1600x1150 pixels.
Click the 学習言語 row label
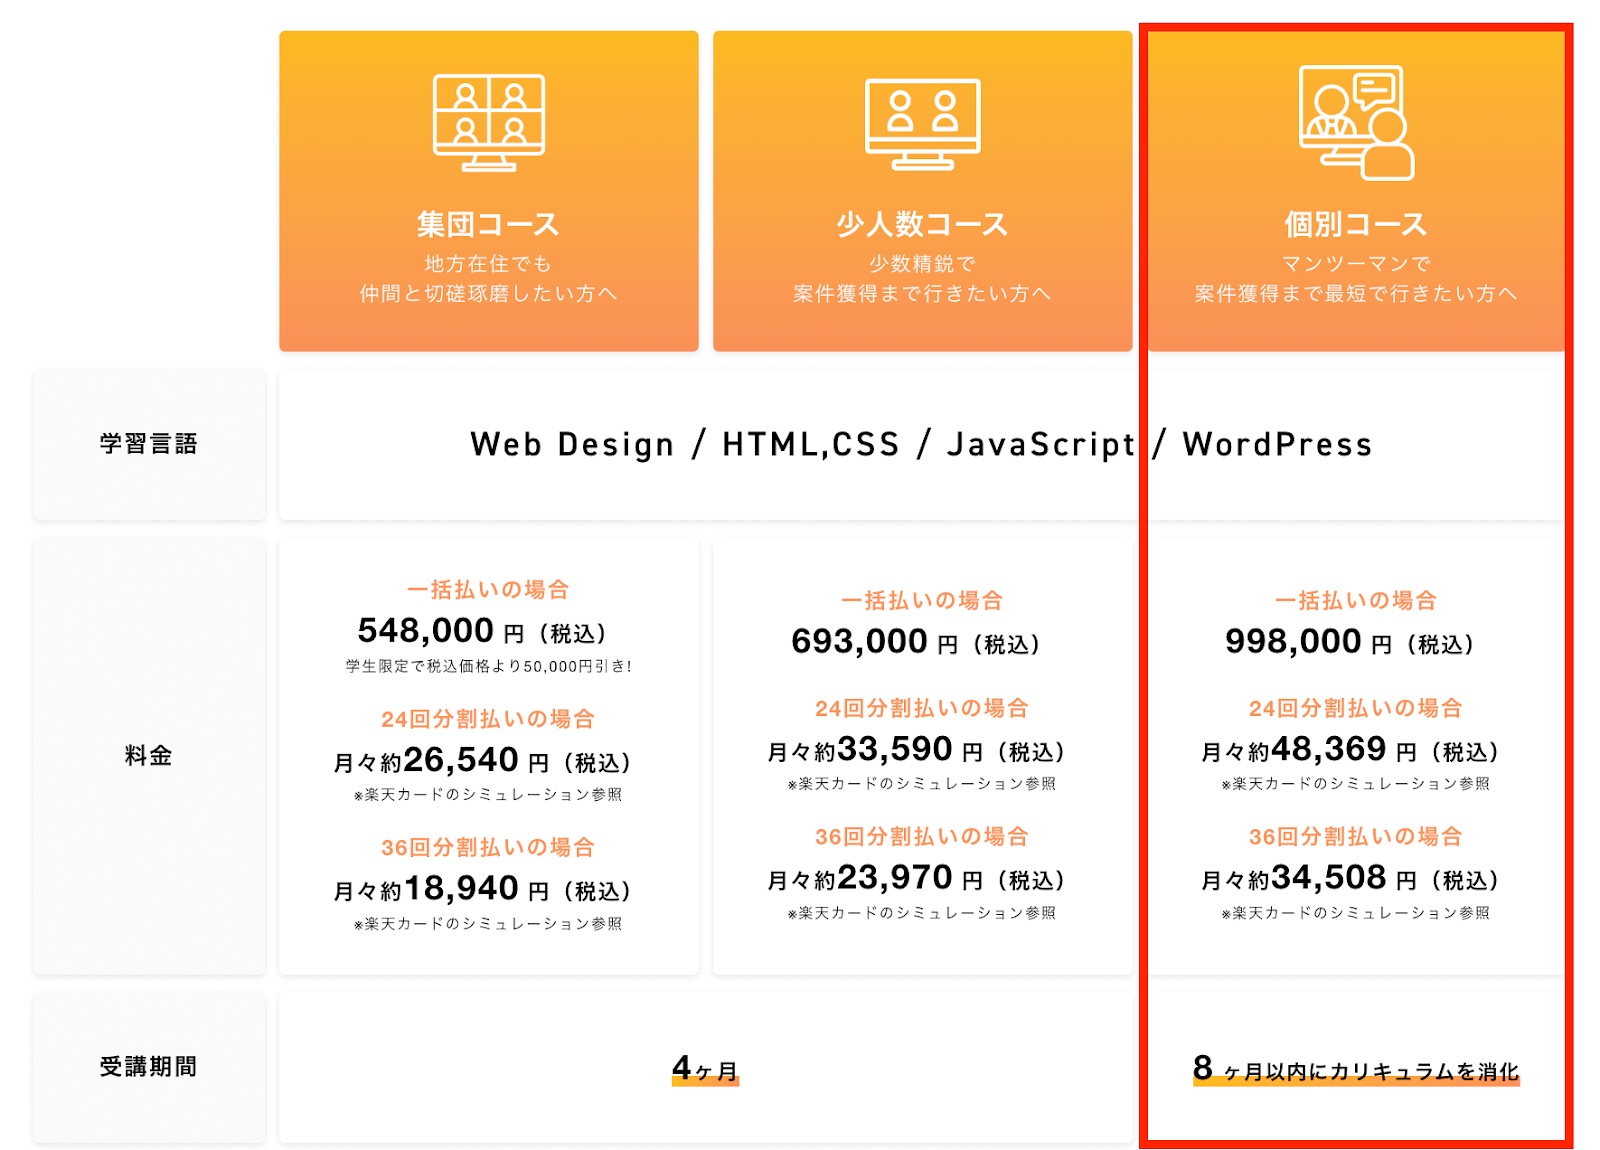coord(149,444)
